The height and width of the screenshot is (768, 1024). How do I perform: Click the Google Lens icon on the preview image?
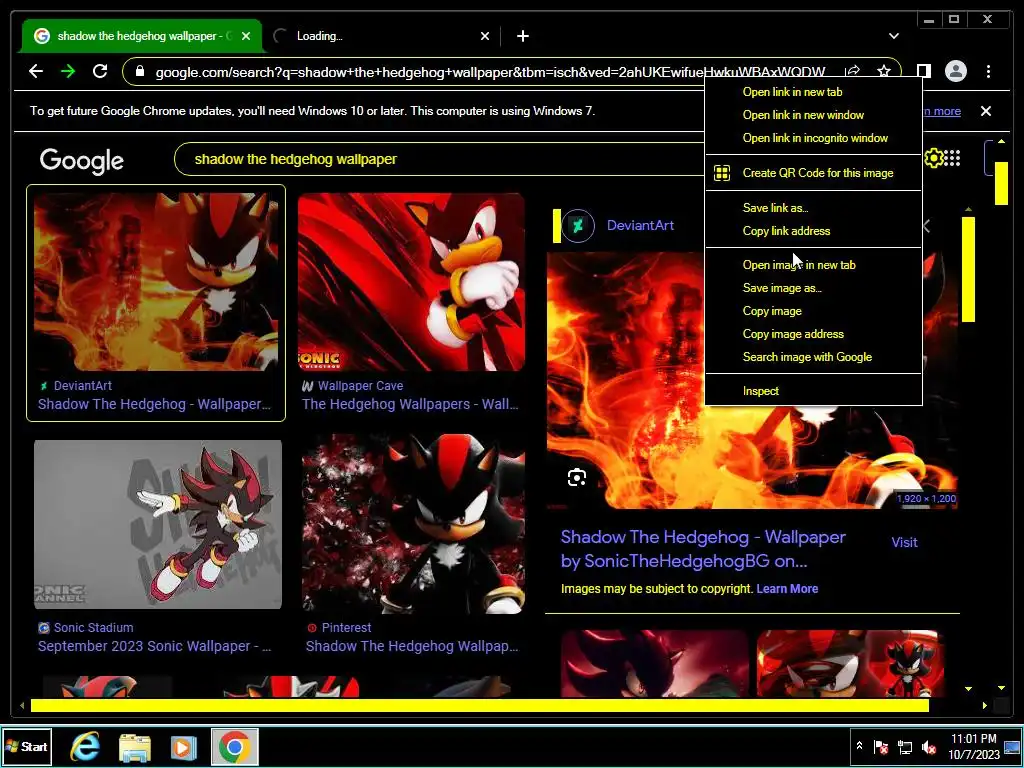(577, 477)
